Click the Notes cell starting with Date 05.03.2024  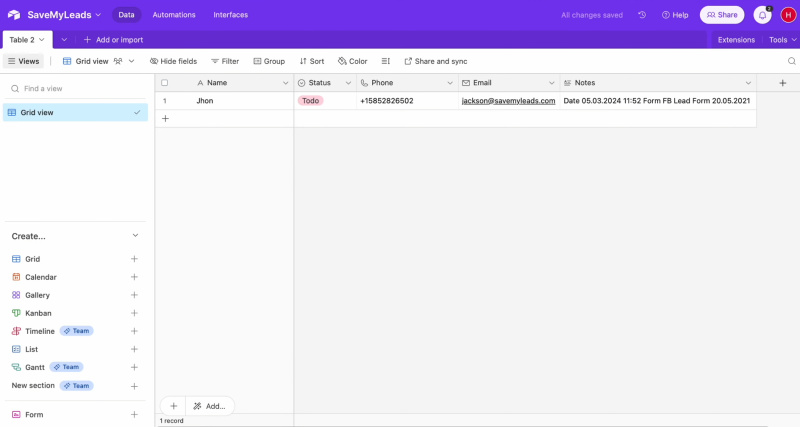tap(658, 101)
